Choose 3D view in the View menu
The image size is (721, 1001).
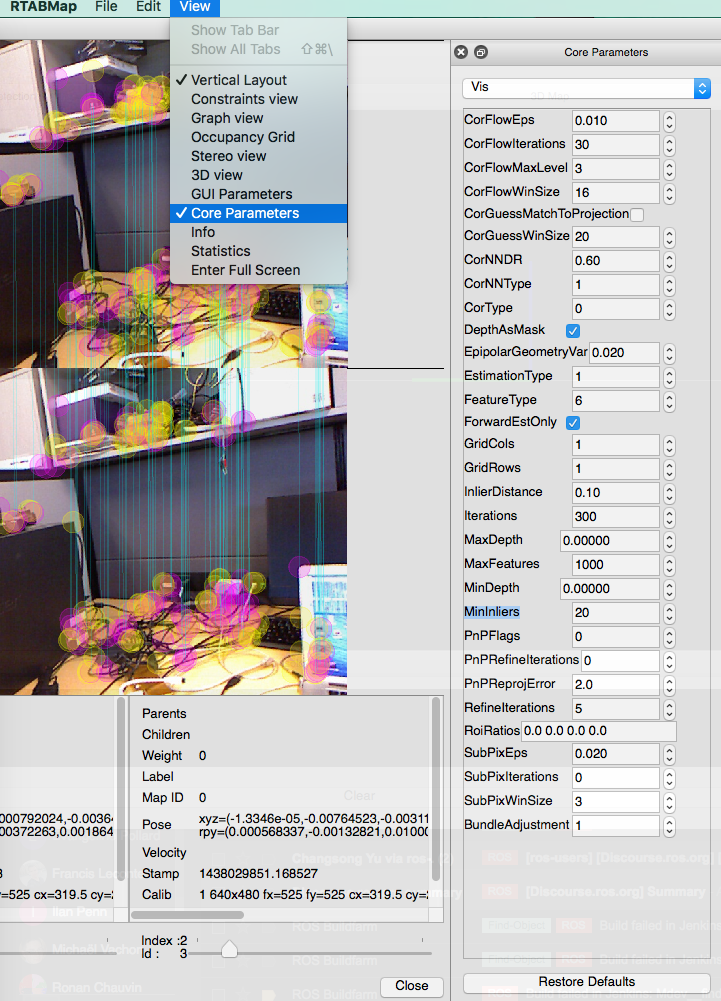(x=217, y=175)
